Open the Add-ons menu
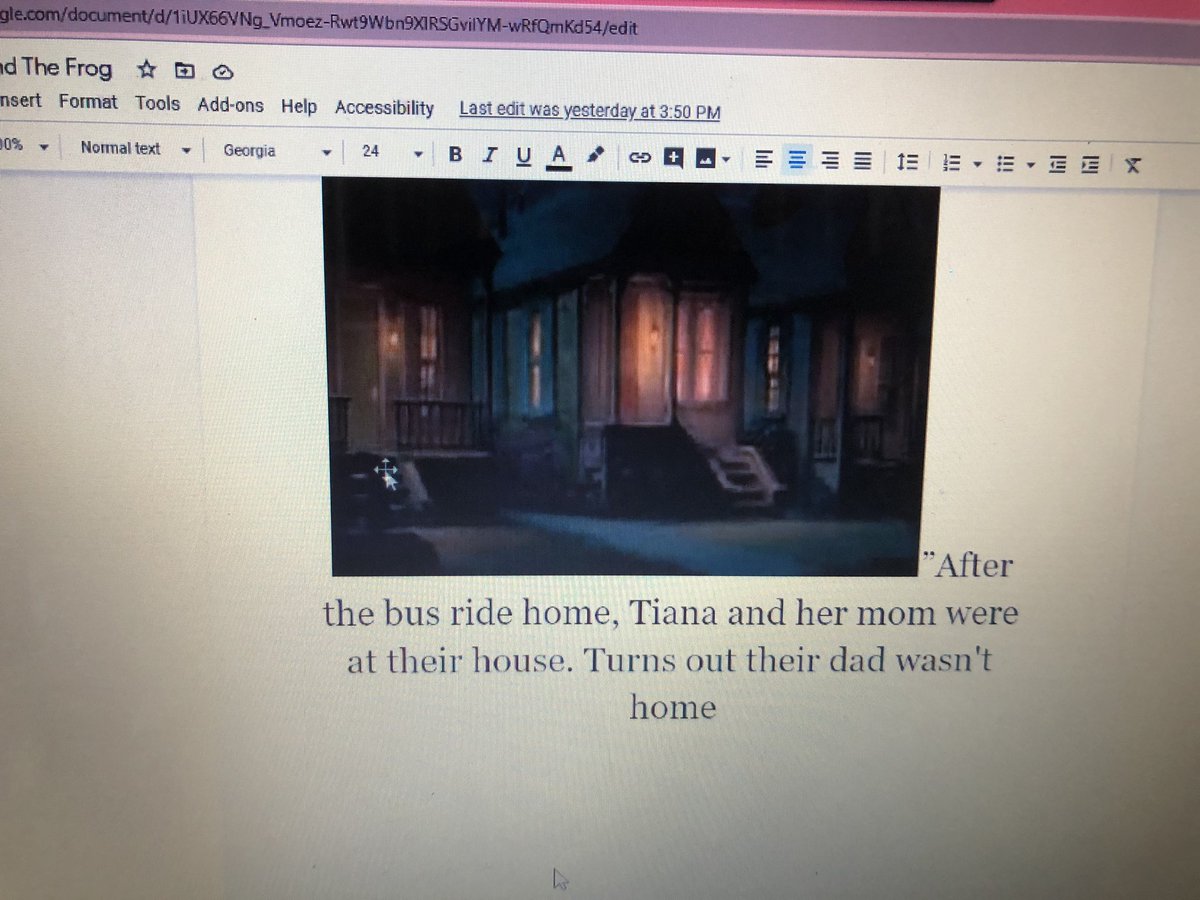 [x=231, y=104]
